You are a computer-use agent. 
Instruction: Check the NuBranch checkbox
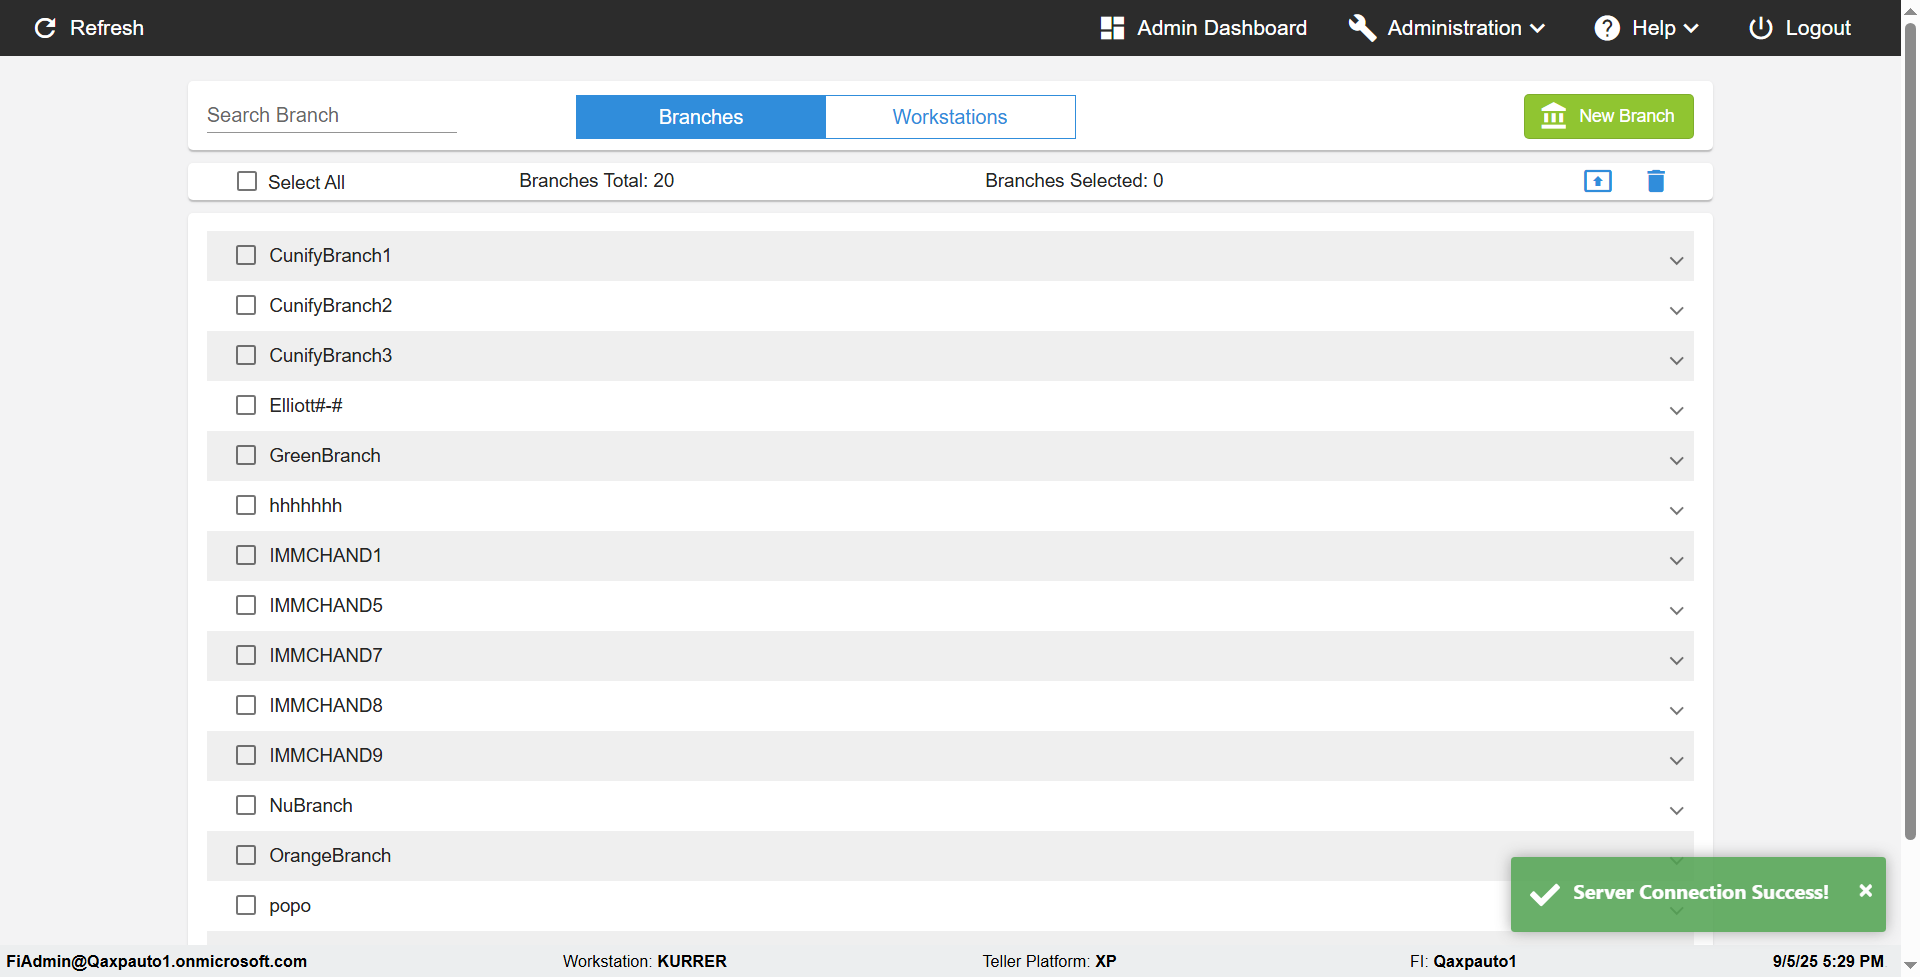click(246, 805)
